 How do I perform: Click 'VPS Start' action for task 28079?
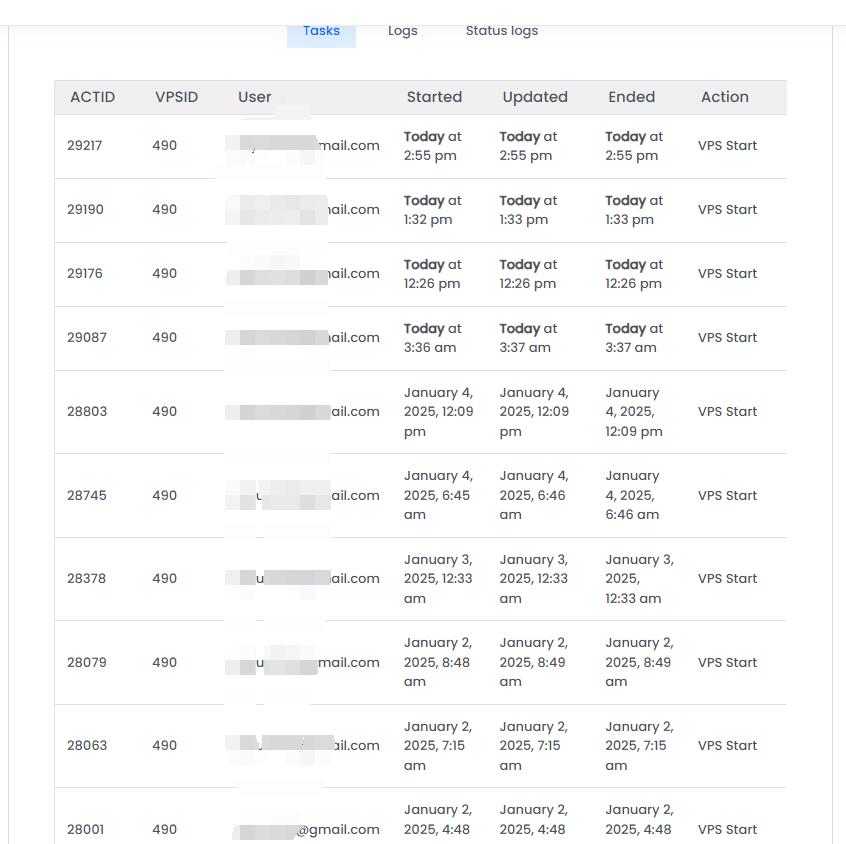point(727,662)
